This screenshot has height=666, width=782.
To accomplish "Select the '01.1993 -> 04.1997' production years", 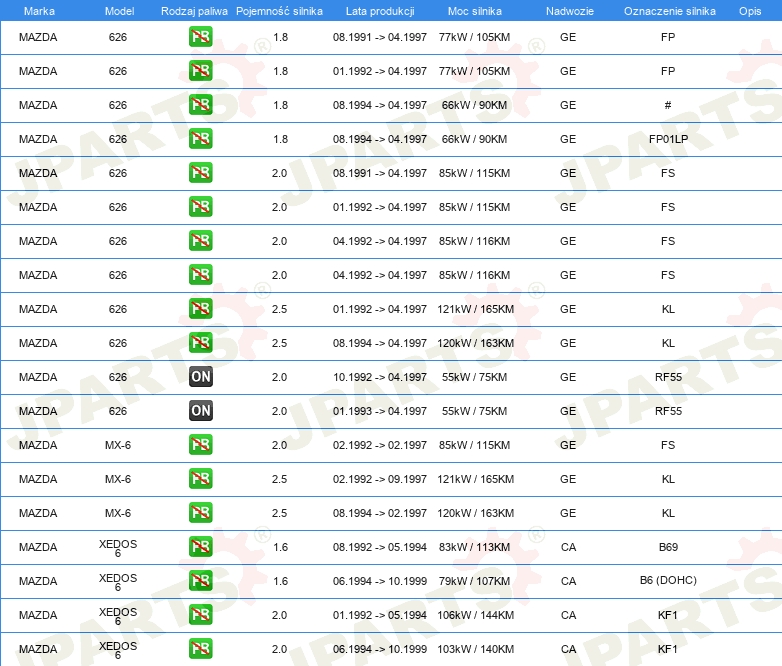I will (380, 411).
